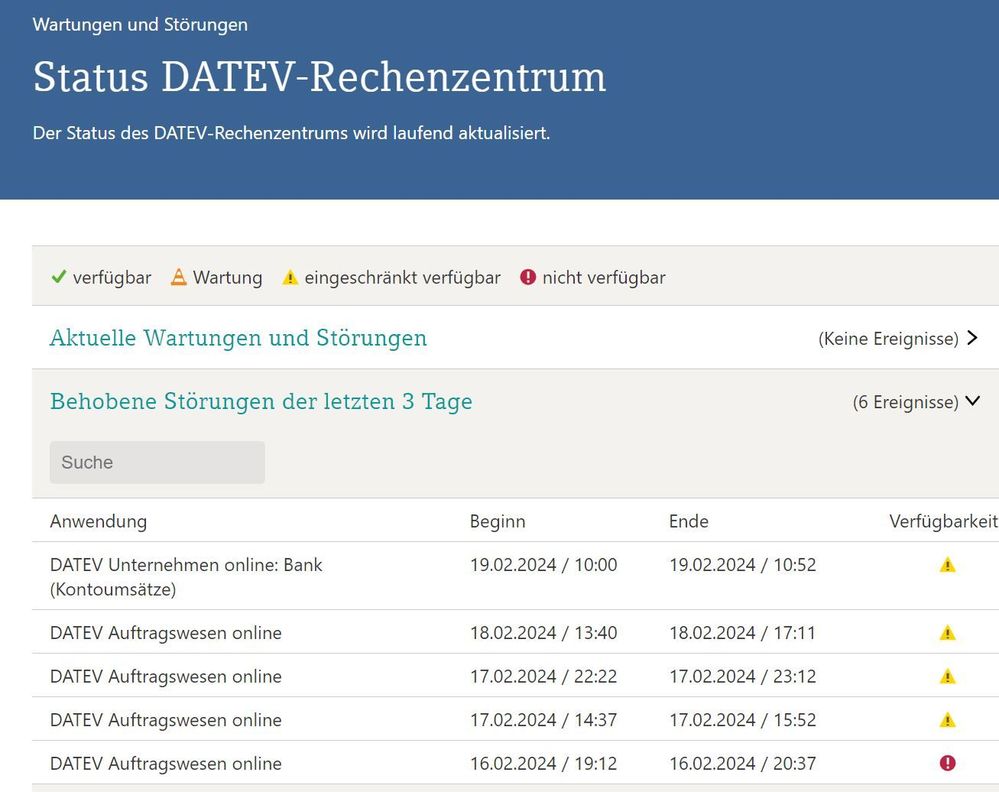Click the verfügbar legend label
999x792 pixels.
point(112,278)
